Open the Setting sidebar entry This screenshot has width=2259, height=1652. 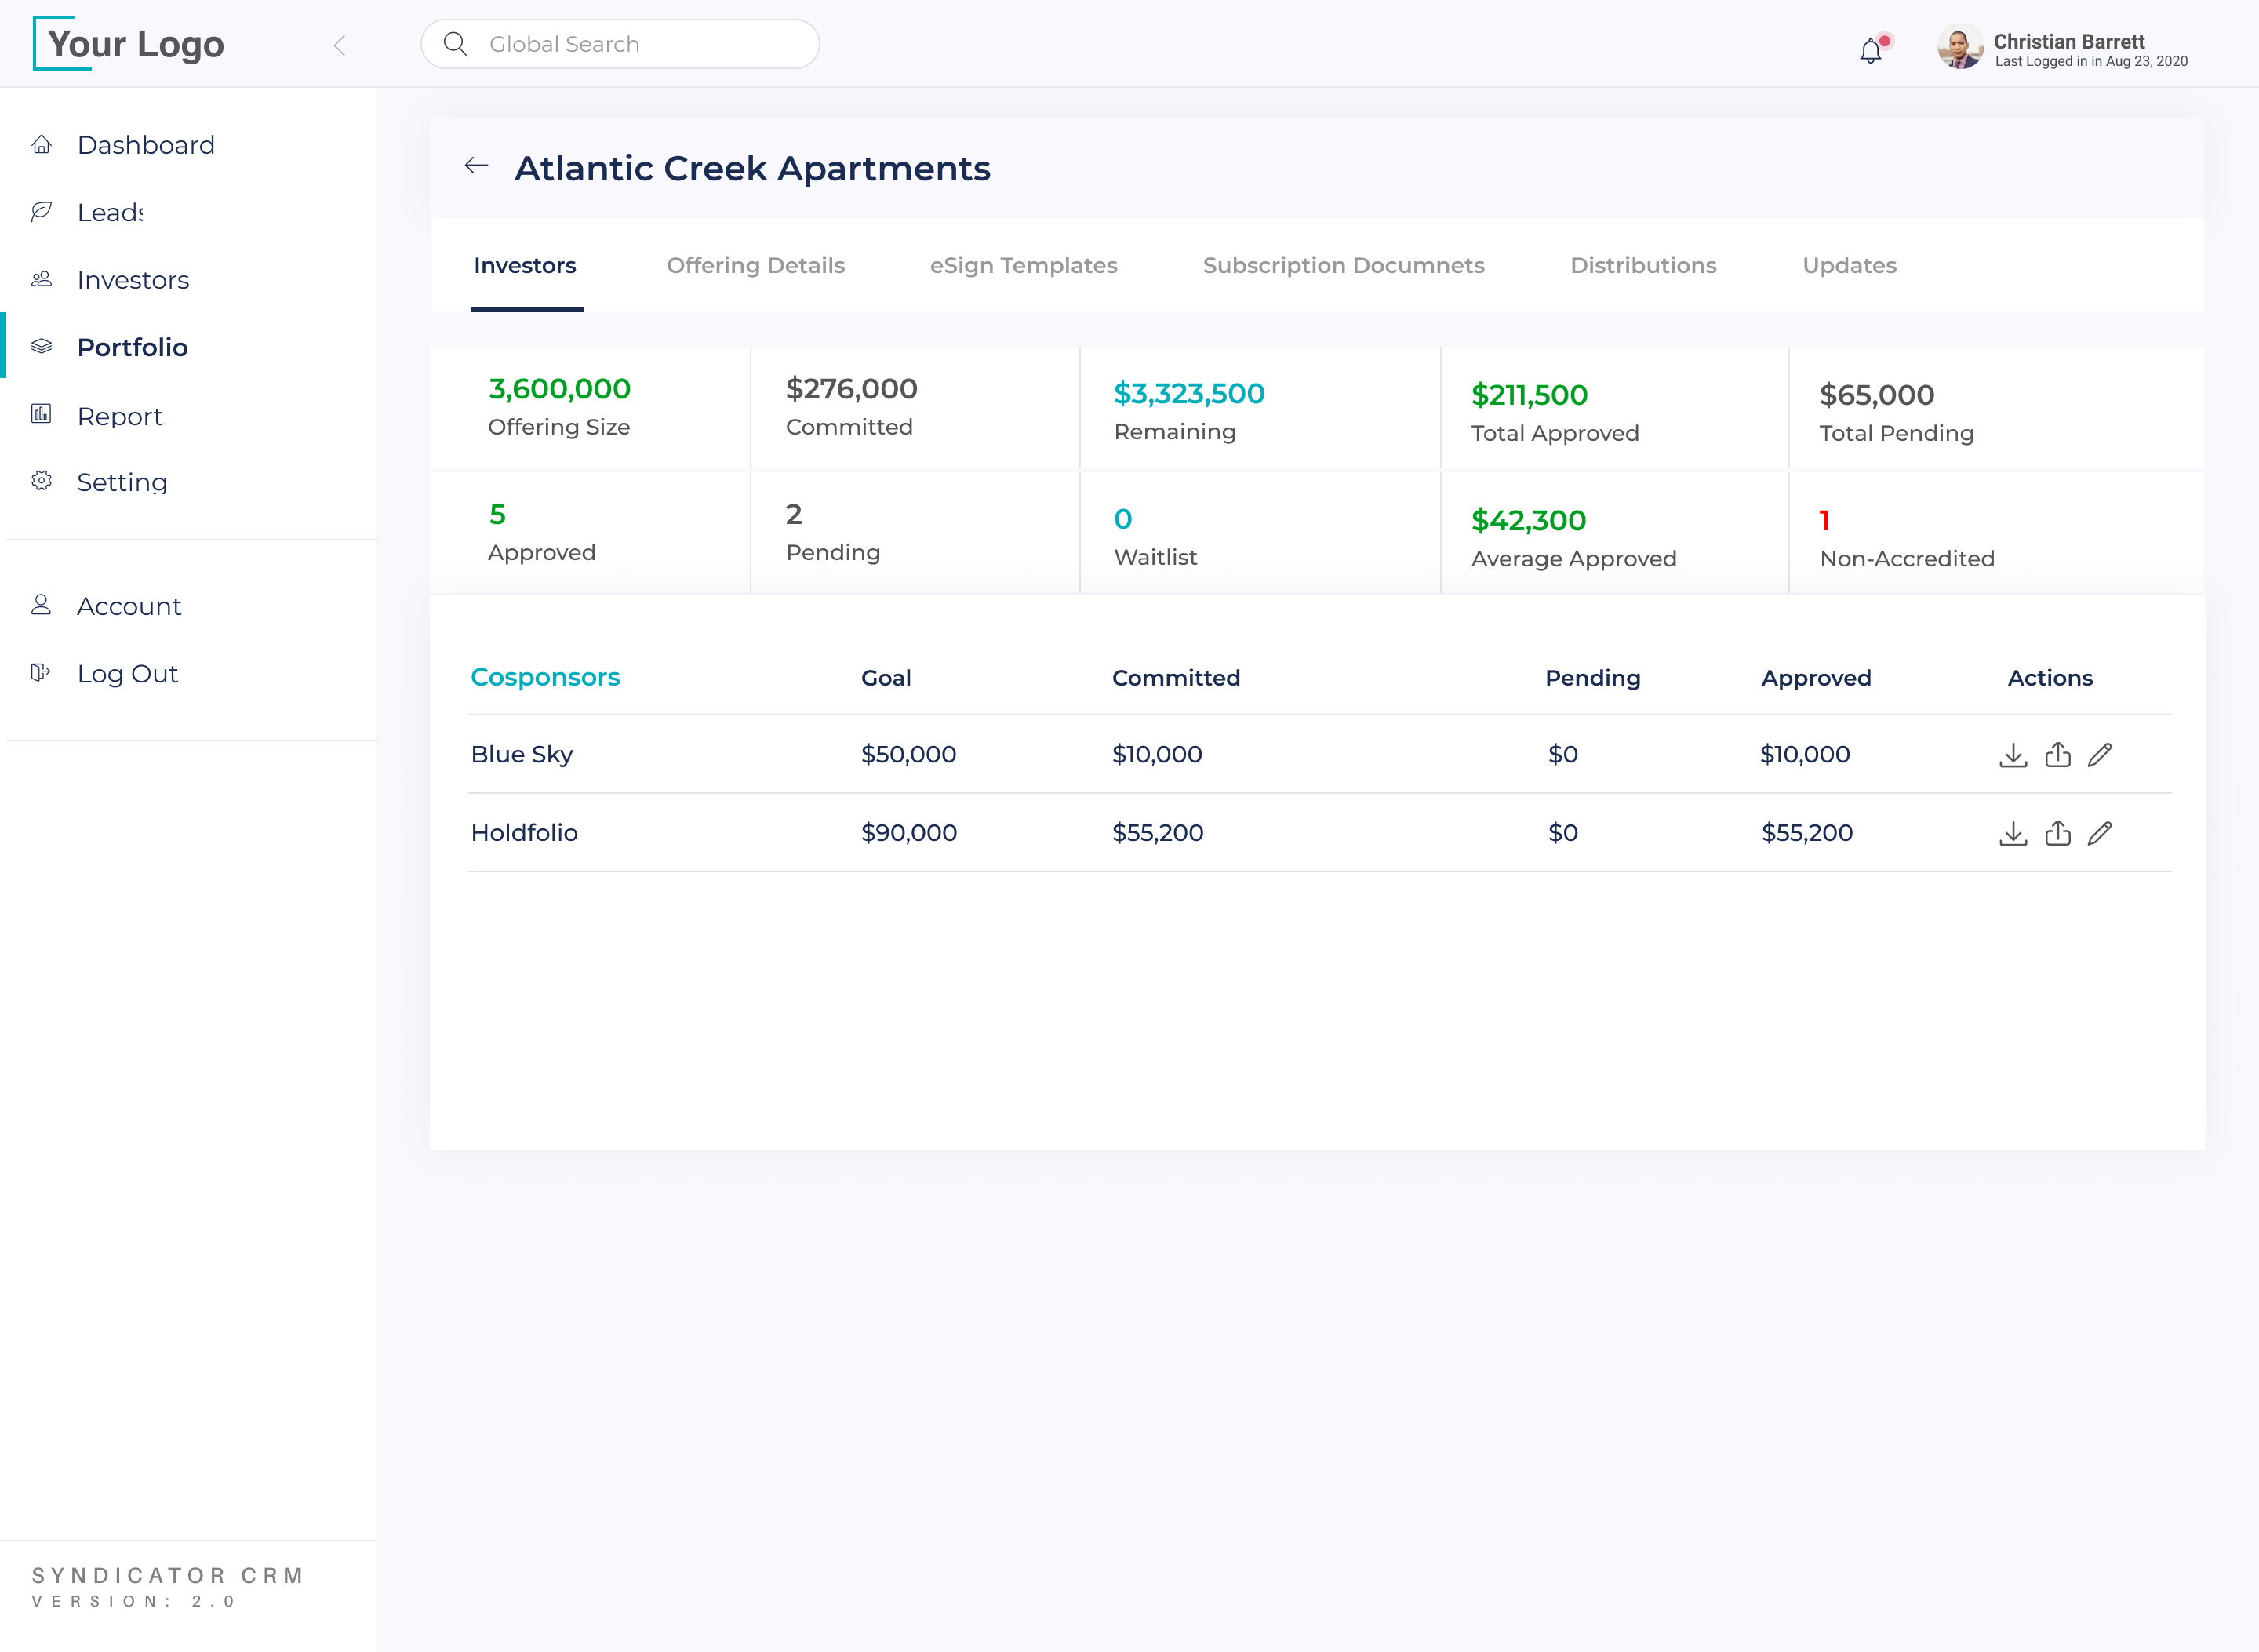coord(121,482)
